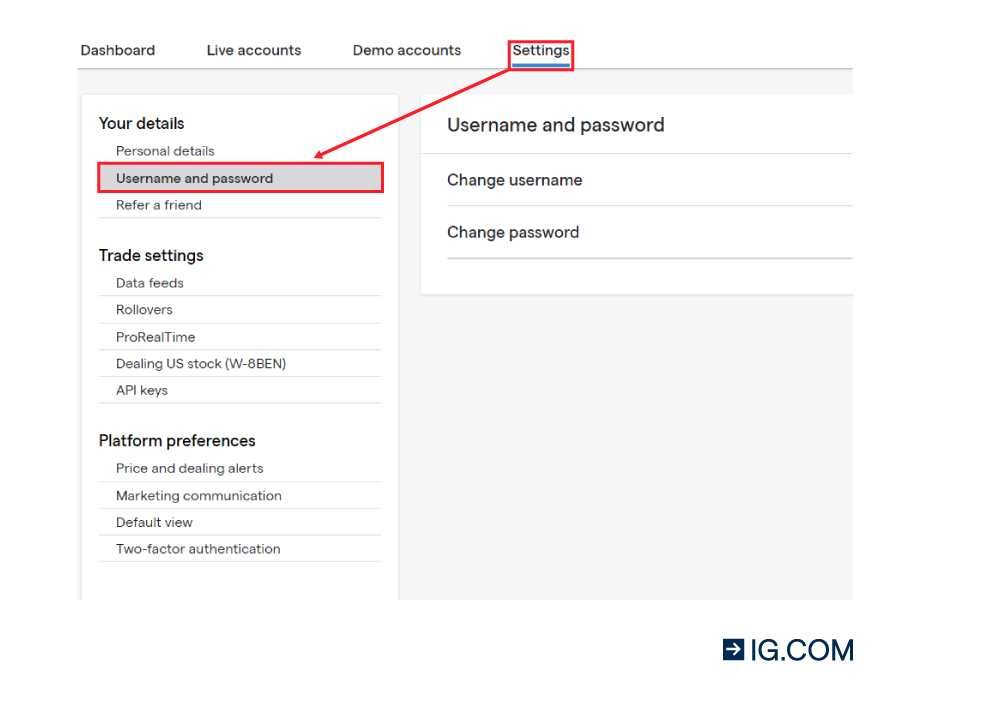Select Price and dealing alerts
The width and height of the screenshot is (1000, 701).
189,468
